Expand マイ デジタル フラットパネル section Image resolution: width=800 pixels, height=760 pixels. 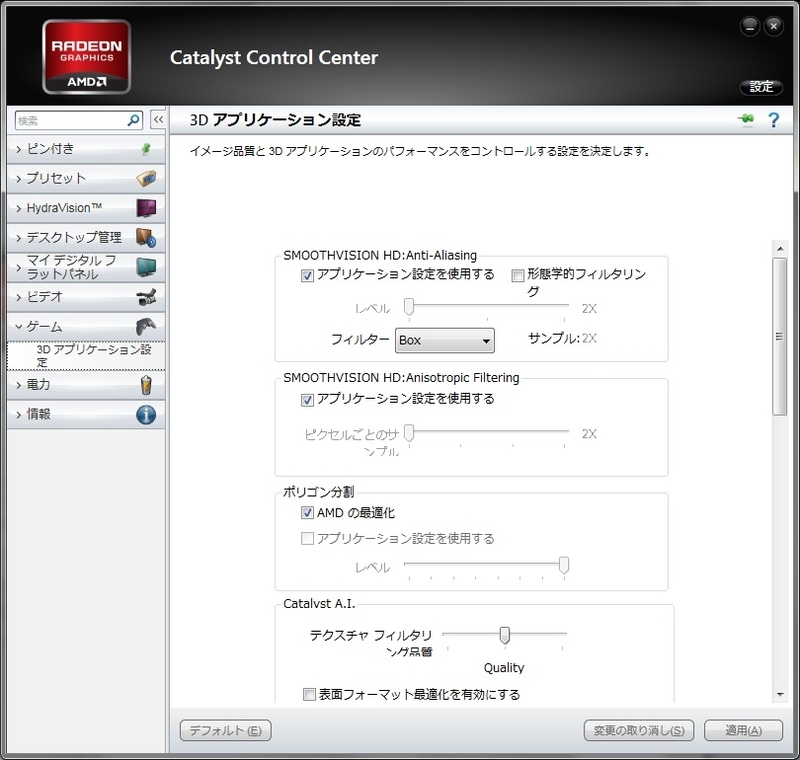[86, 267]
